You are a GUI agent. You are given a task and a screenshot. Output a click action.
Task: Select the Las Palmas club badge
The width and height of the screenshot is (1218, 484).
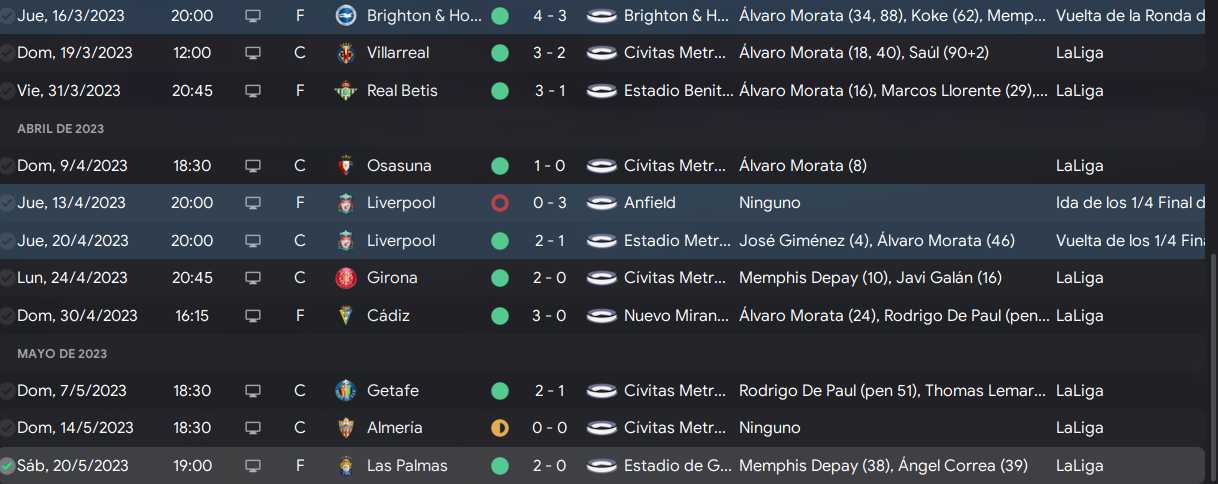tap(345, 466)
